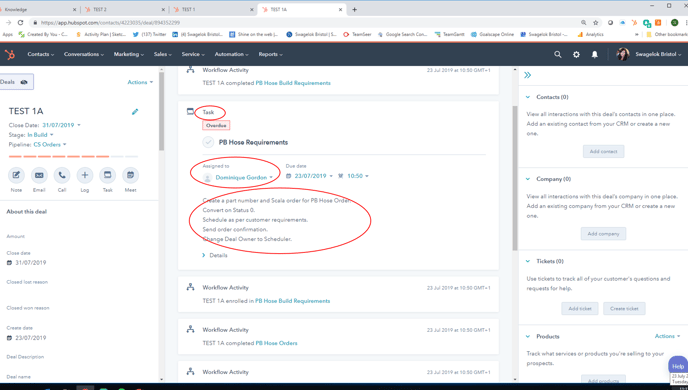Switch to the TEST 2 browser tab
This screenshot has width=688, height=390.
tap(125, 9)
